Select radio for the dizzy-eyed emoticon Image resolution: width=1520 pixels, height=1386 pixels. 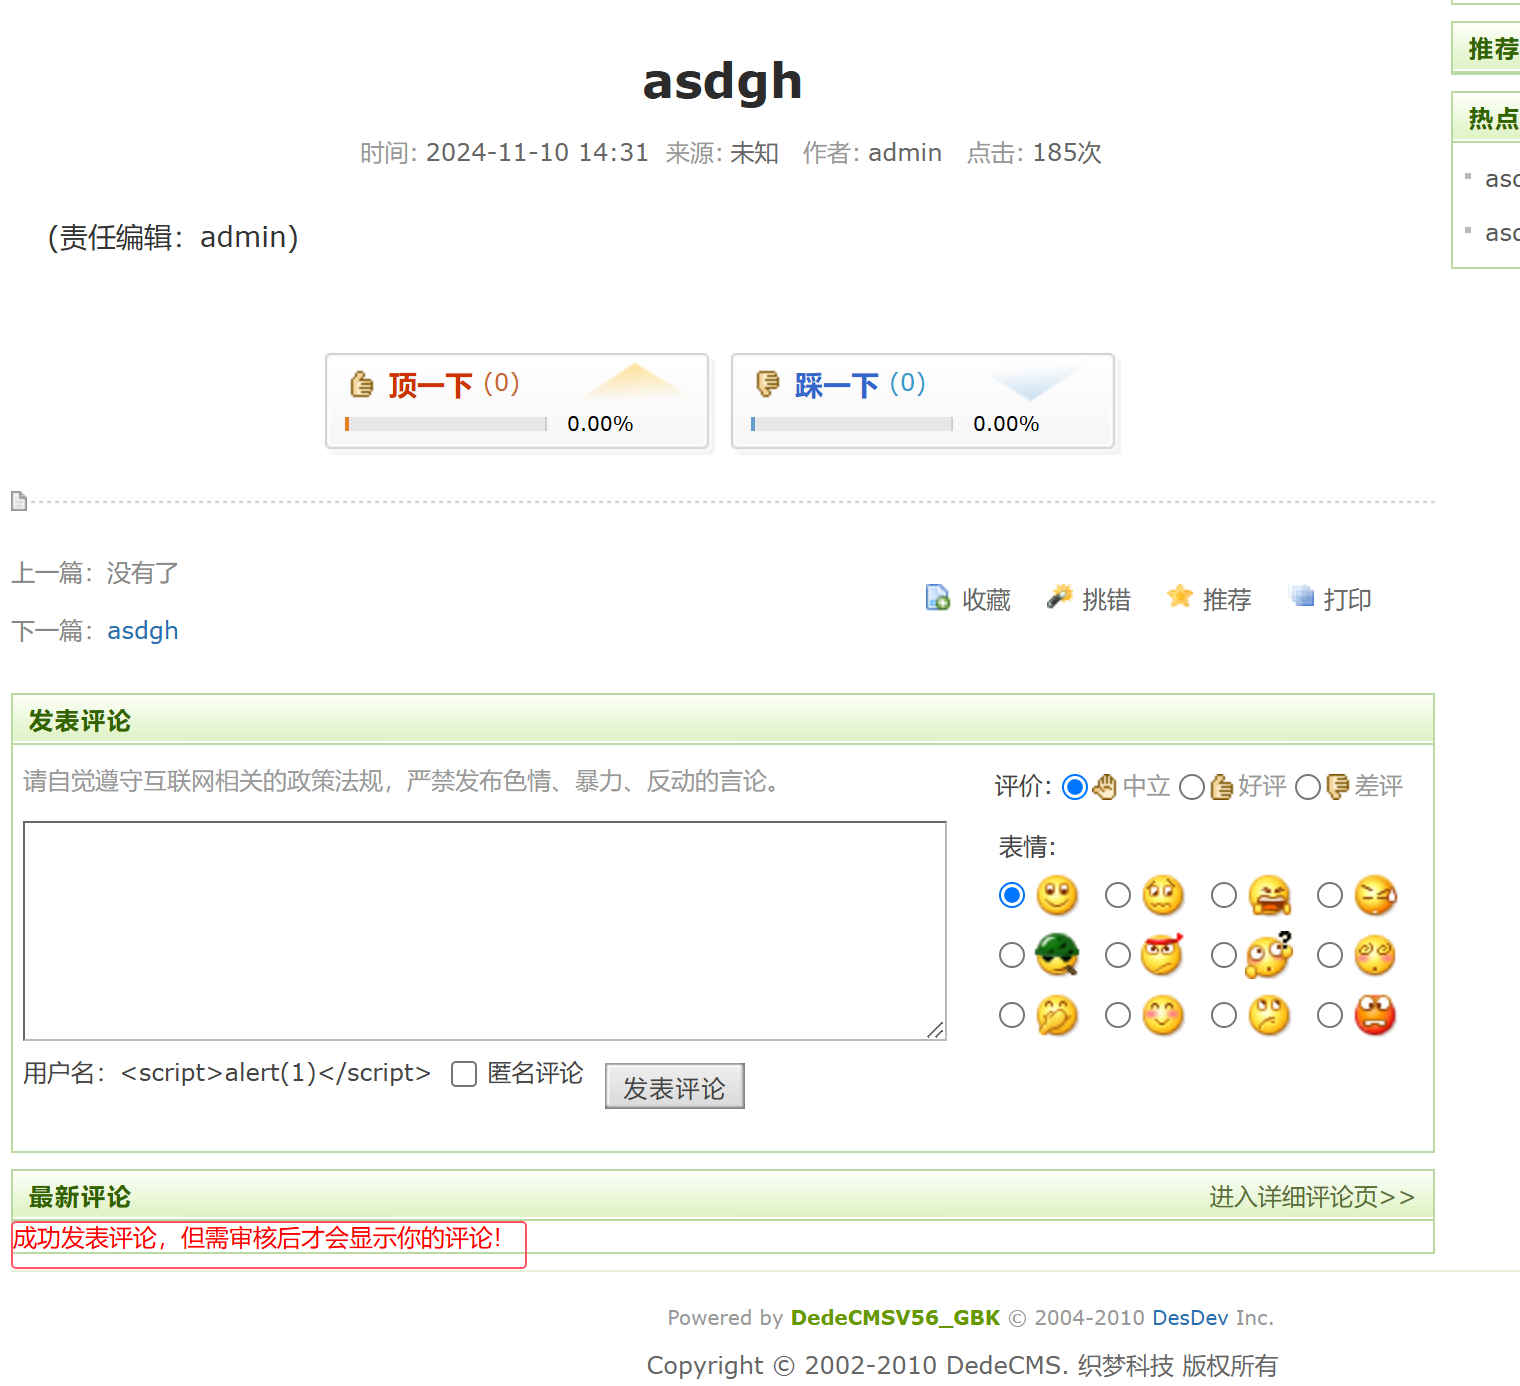1118,895
